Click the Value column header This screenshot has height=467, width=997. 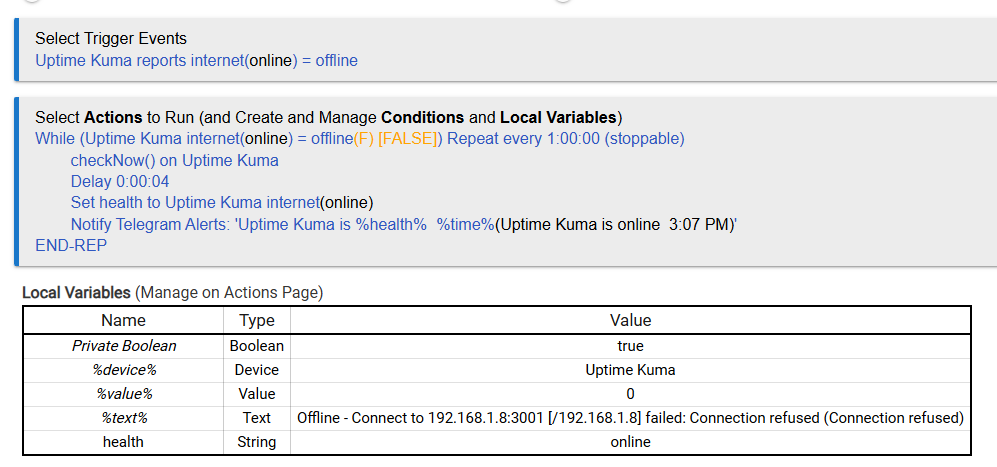click(630, 321)
